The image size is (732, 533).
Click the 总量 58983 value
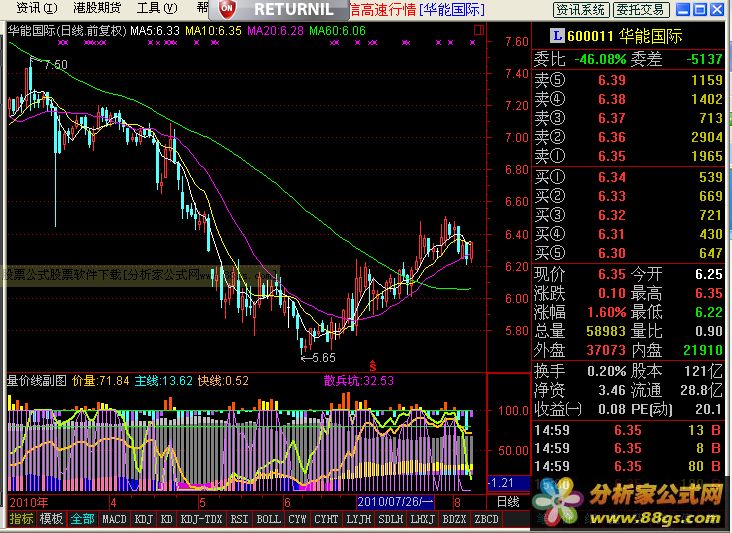click(605, 331)
